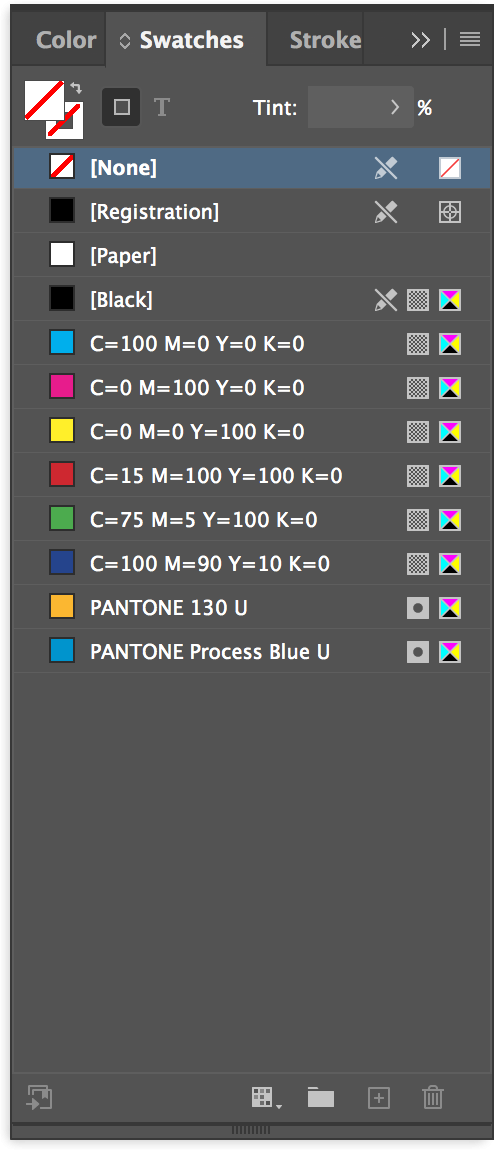Click the Swatch Views grid icon
This screenshot has height=1154, width=494.
point(267,1098)
